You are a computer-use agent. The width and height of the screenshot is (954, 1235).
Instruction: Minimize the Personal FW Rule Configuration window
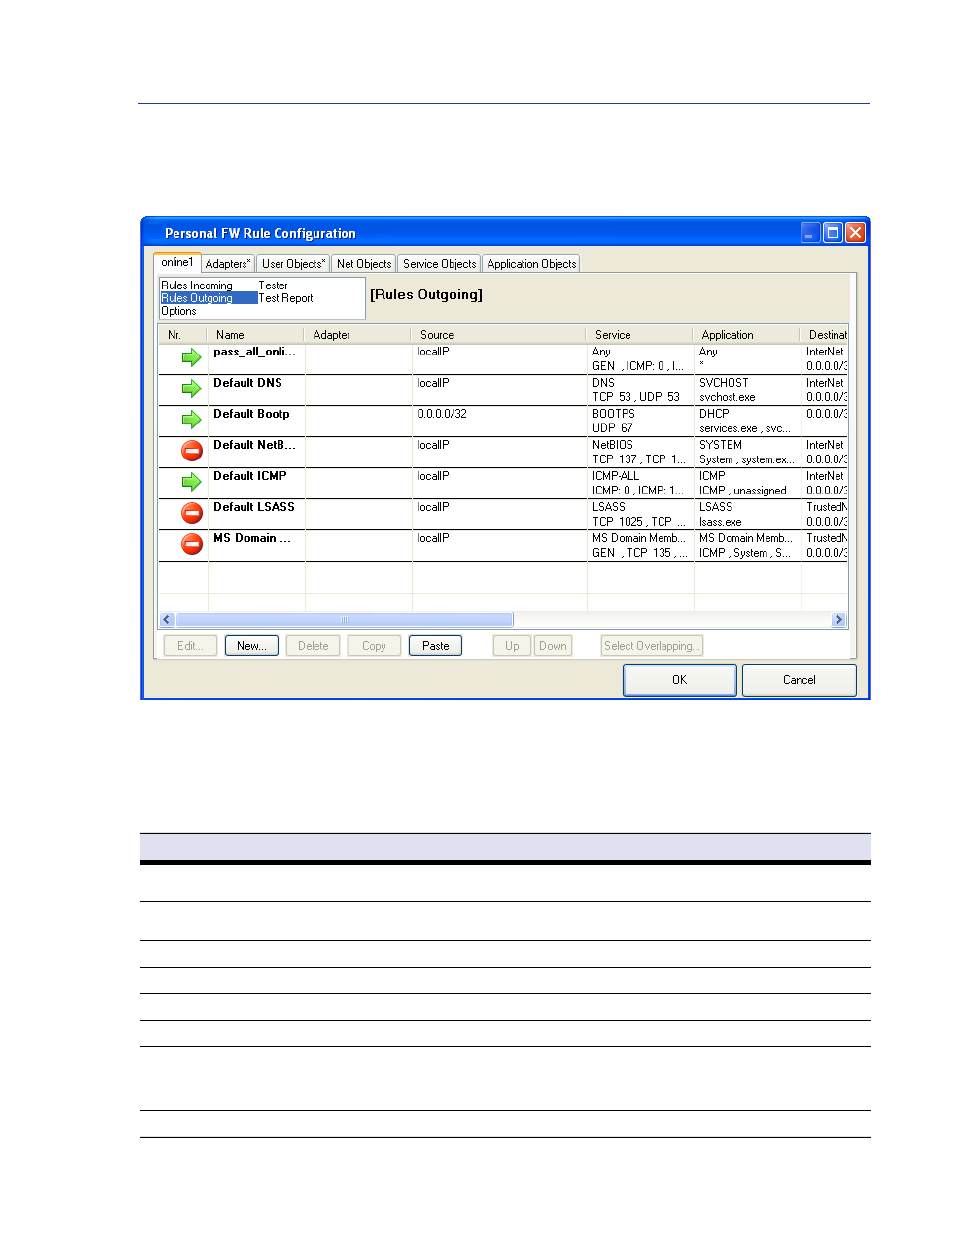(x=811, y=233)
